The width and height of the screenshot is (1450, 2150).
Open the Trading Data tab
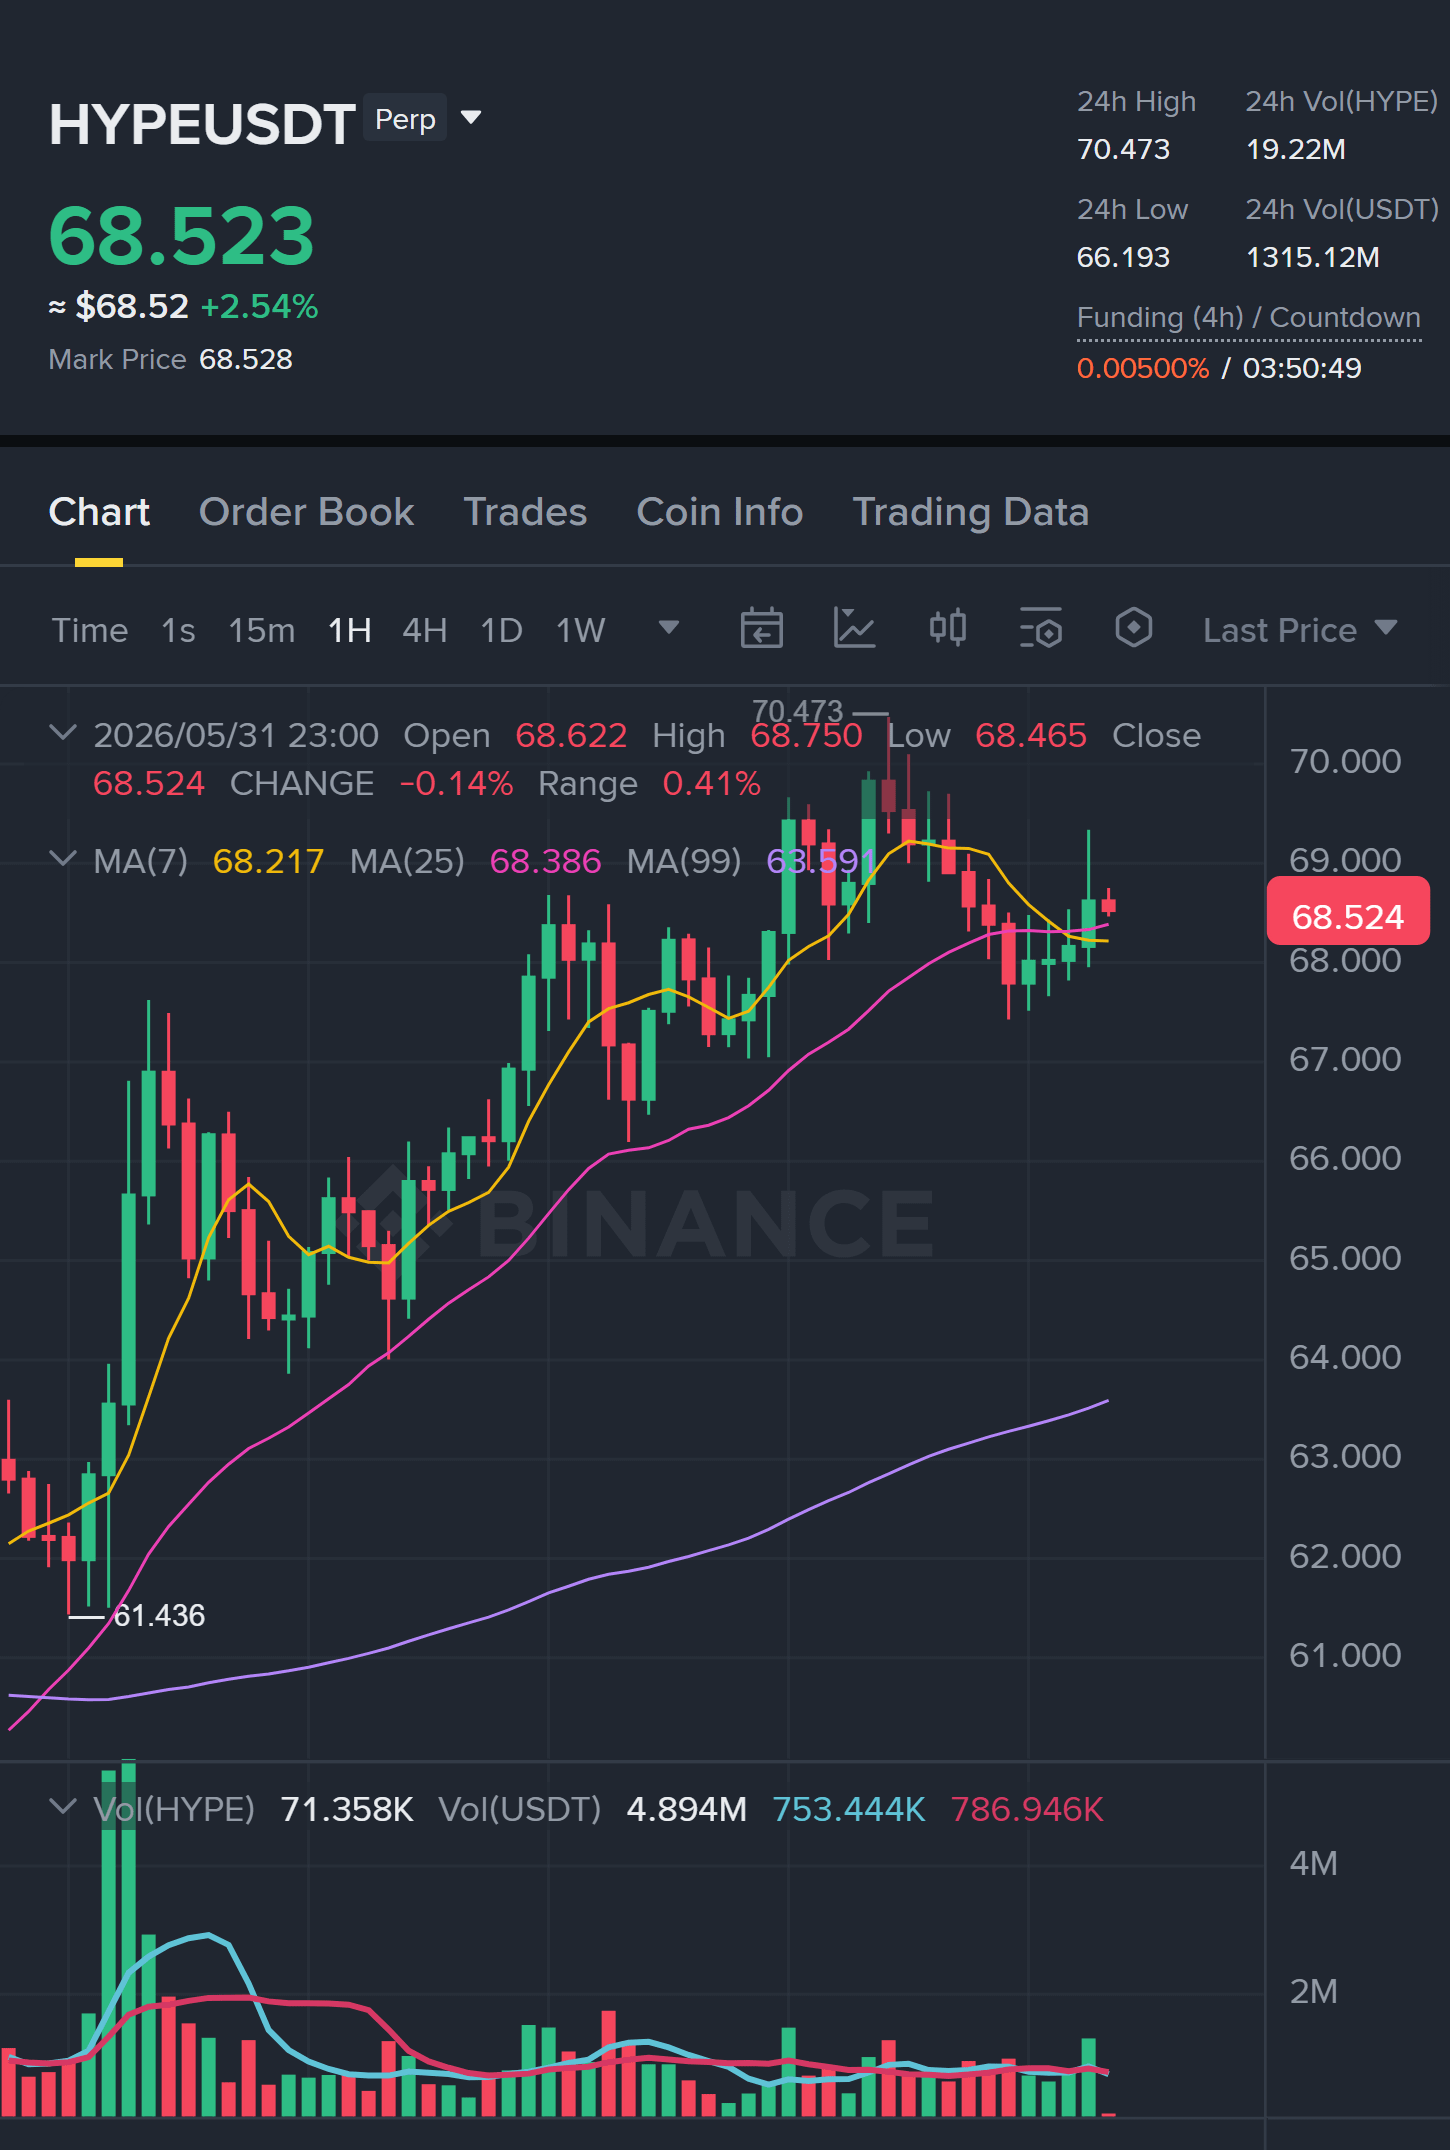[x=970, y=512]
